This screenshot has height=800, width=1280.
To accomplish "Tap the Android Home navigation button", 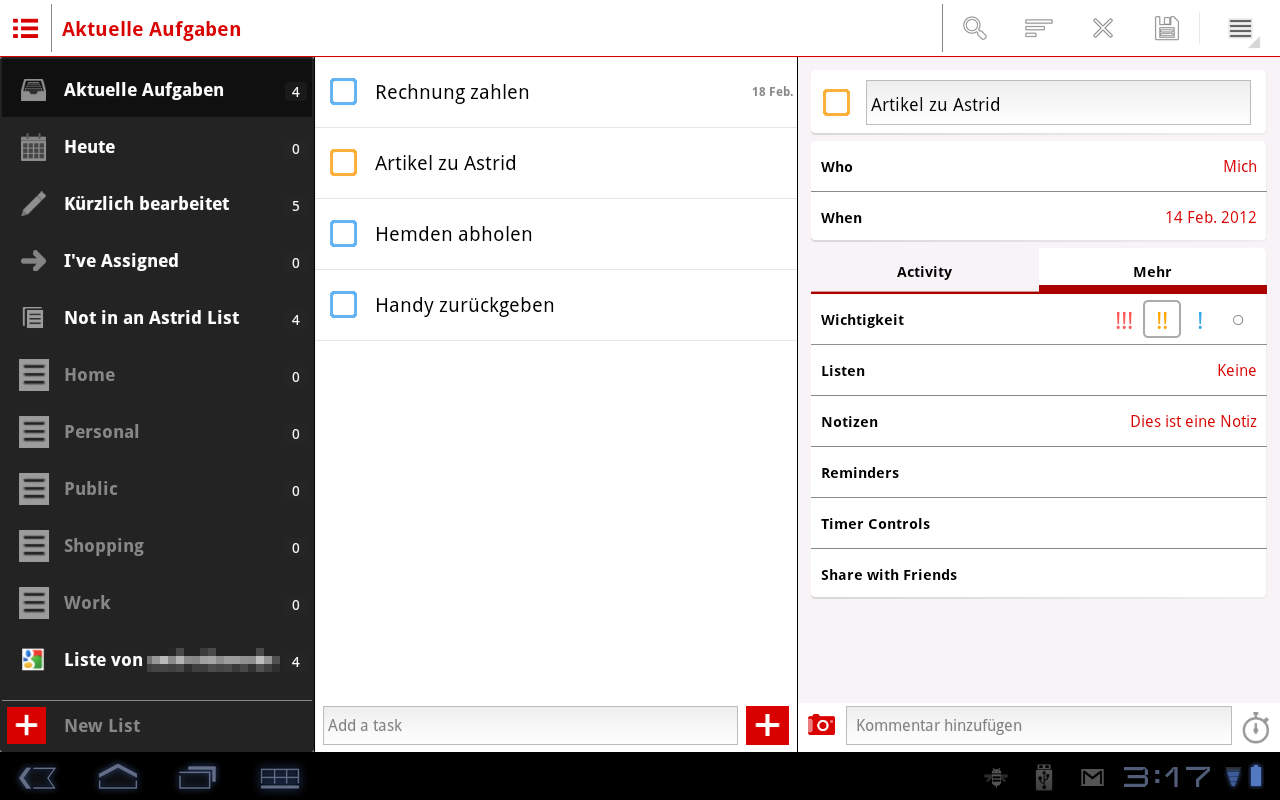I will pyautogui.click(x=117, y=777).
